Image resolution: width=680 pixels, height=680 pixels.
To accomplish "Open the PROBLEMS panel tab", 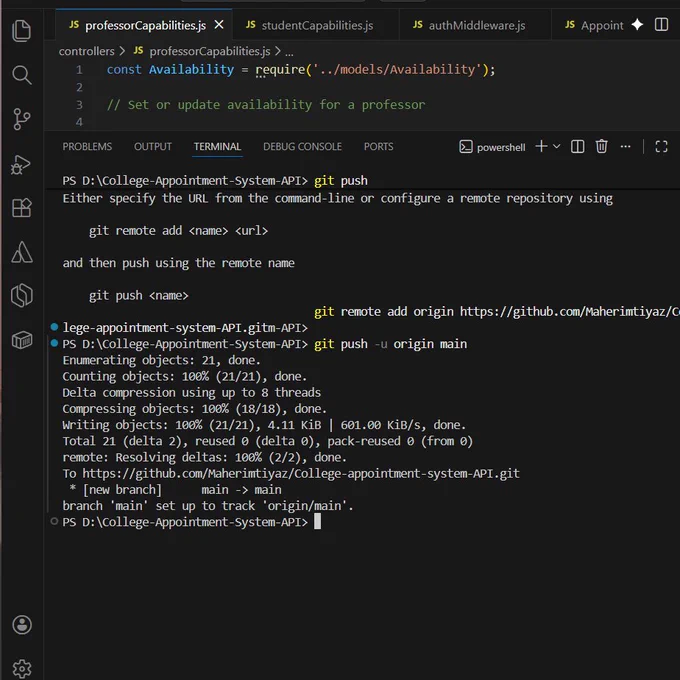I will point(87,147).
